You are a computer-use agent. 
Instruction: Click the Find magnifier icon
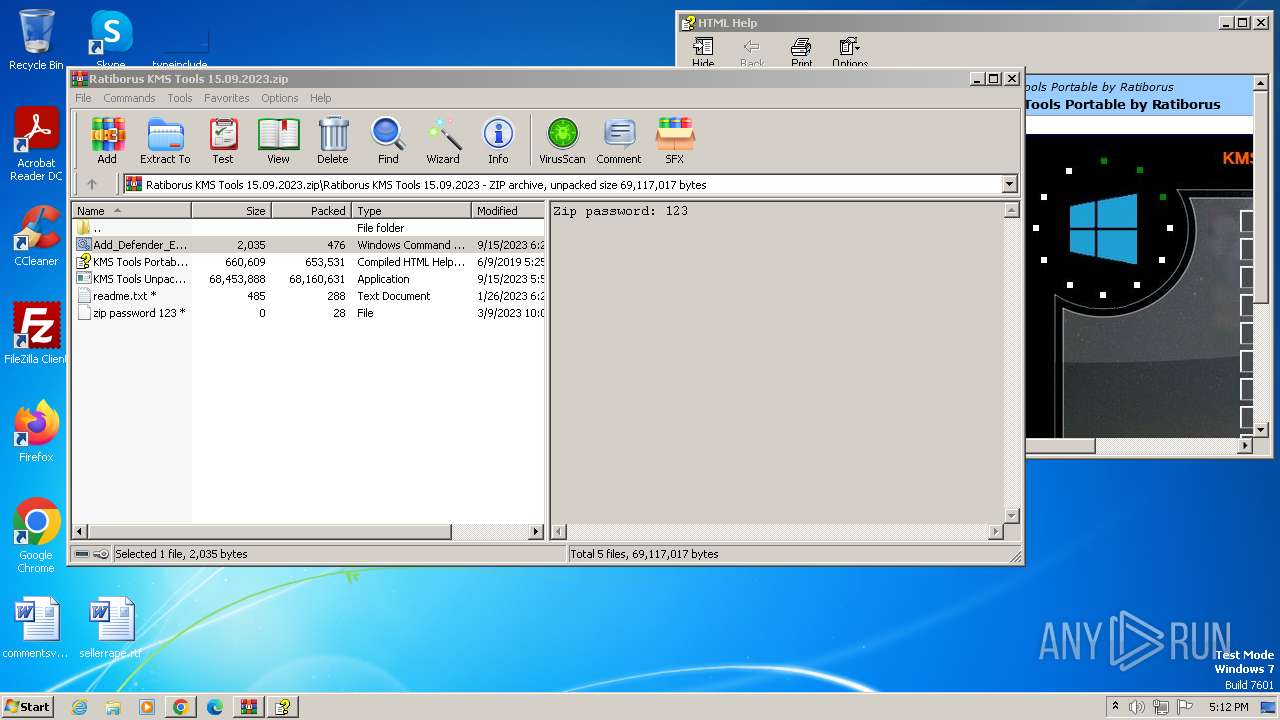(x=388, y=140)
